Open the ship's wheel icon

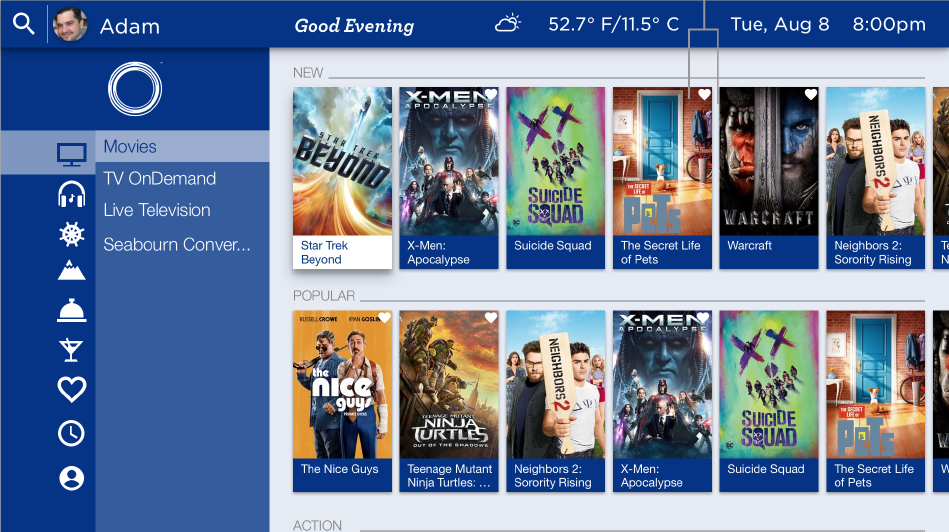click(x=71, y=234)
